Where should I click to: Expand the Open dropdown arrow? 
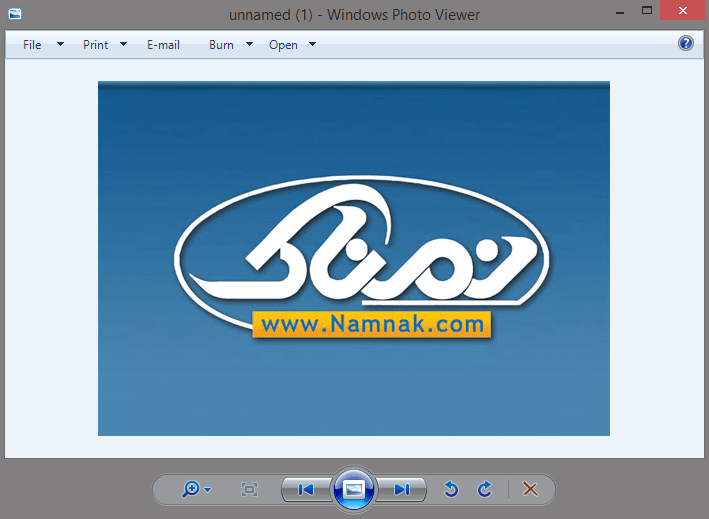(312, 44)
